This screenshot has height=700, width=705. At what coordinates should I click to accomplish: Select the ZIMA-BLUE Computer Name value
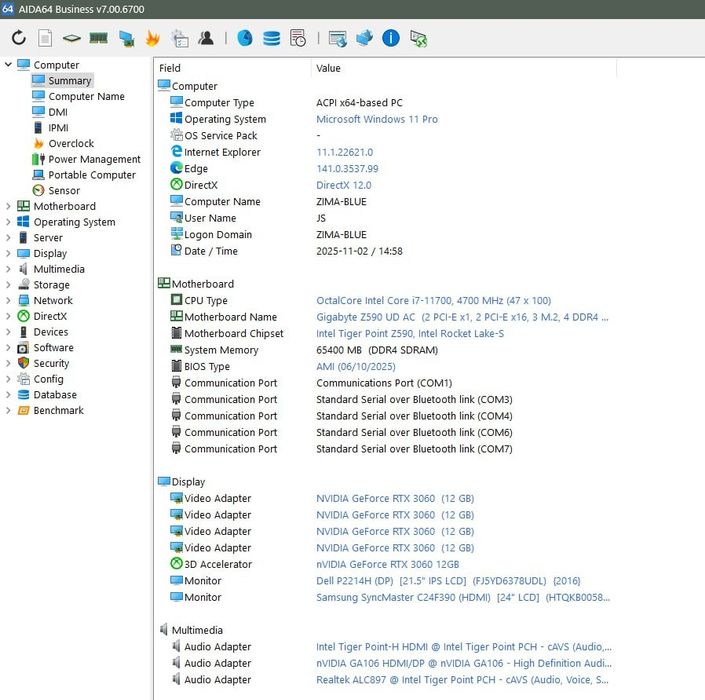click(341, 201)
